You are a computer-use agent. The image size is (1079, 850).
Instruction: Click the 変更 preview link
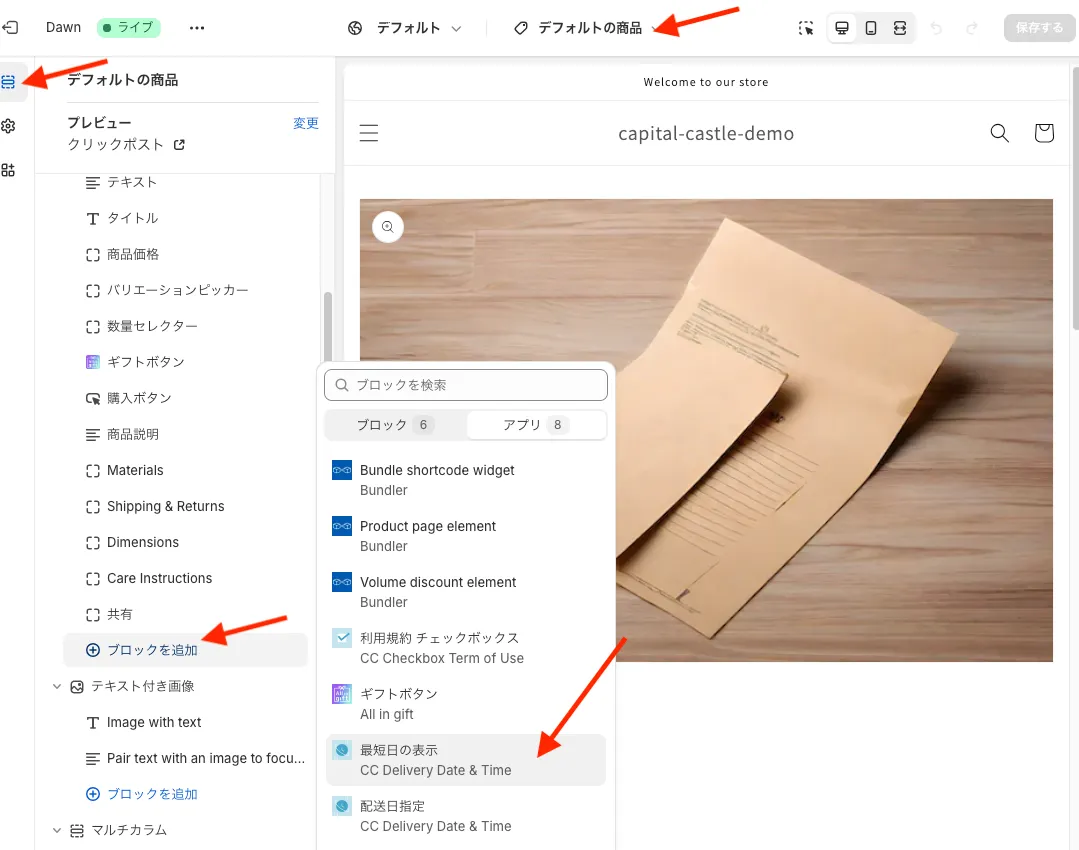click(x=305, y=123)
